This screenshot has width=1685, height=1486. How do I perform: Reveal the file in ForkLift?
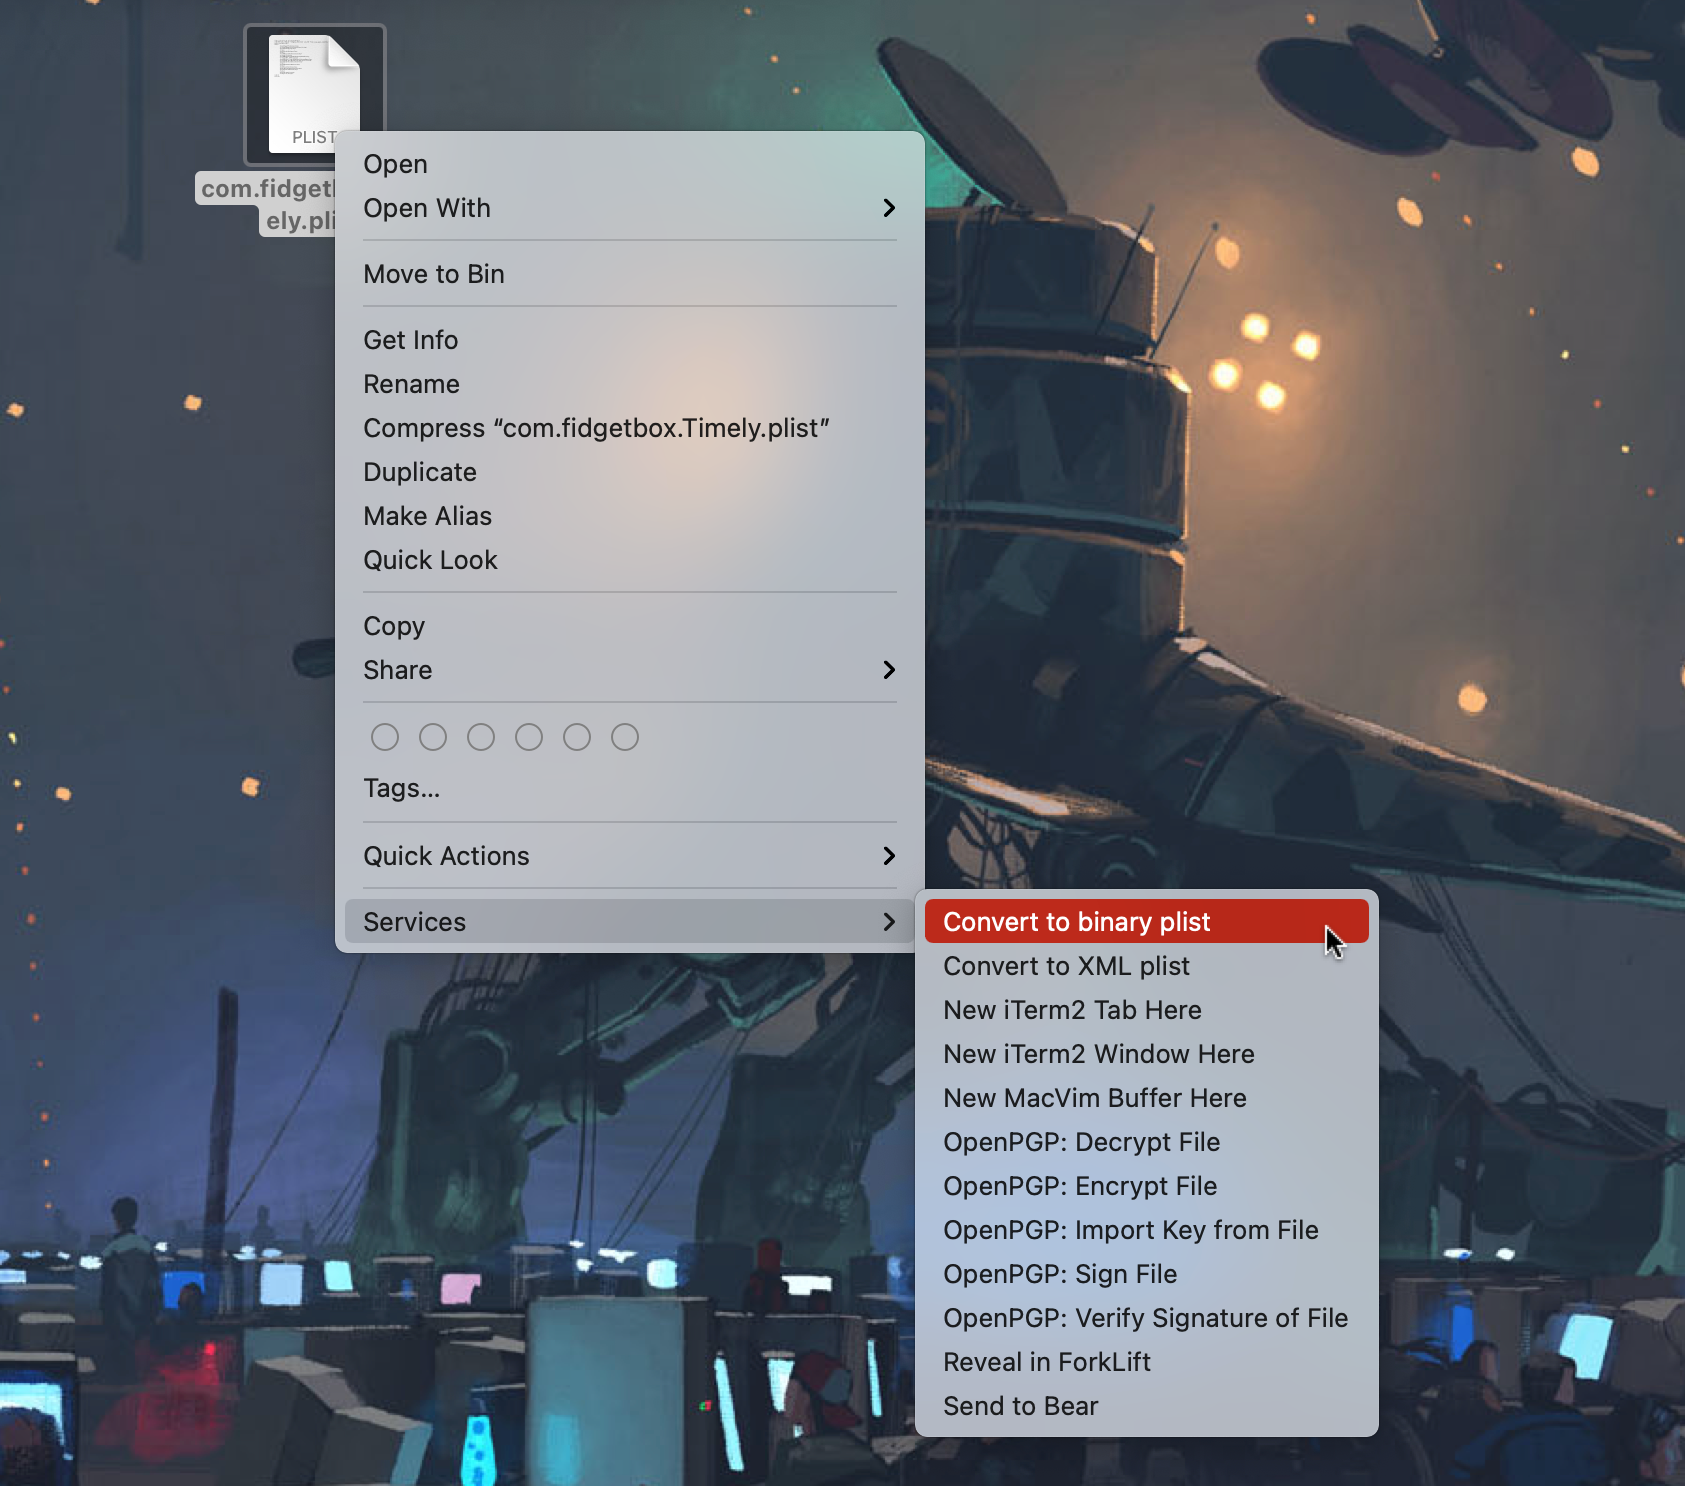[x=1046, y=1361]
